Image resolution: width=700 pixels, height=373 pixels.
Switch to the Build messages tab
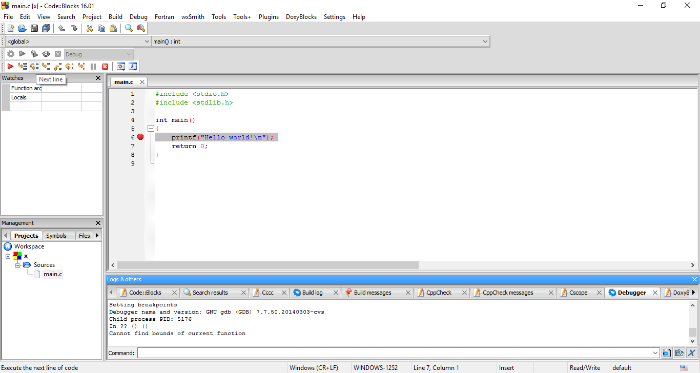[372, 293]
